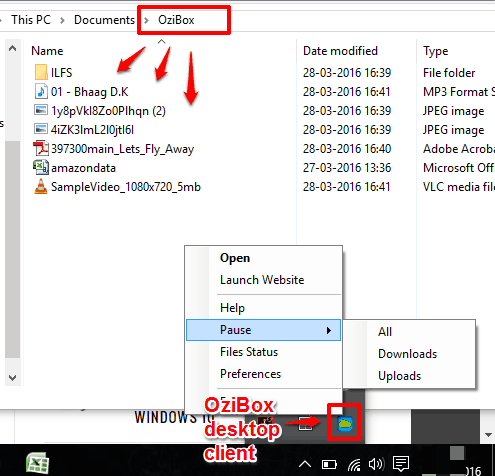Click the Date modified column header
The height and width of the screenshot is (476, 495).
[x=340, y=51]
